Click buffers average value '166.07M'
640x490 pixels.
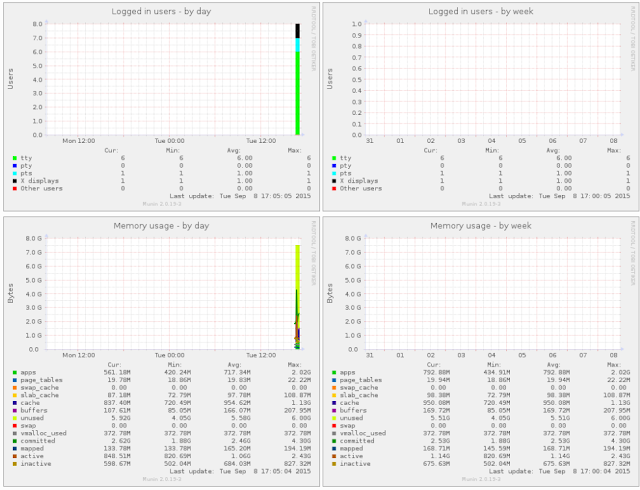click(x=237, y=410)
